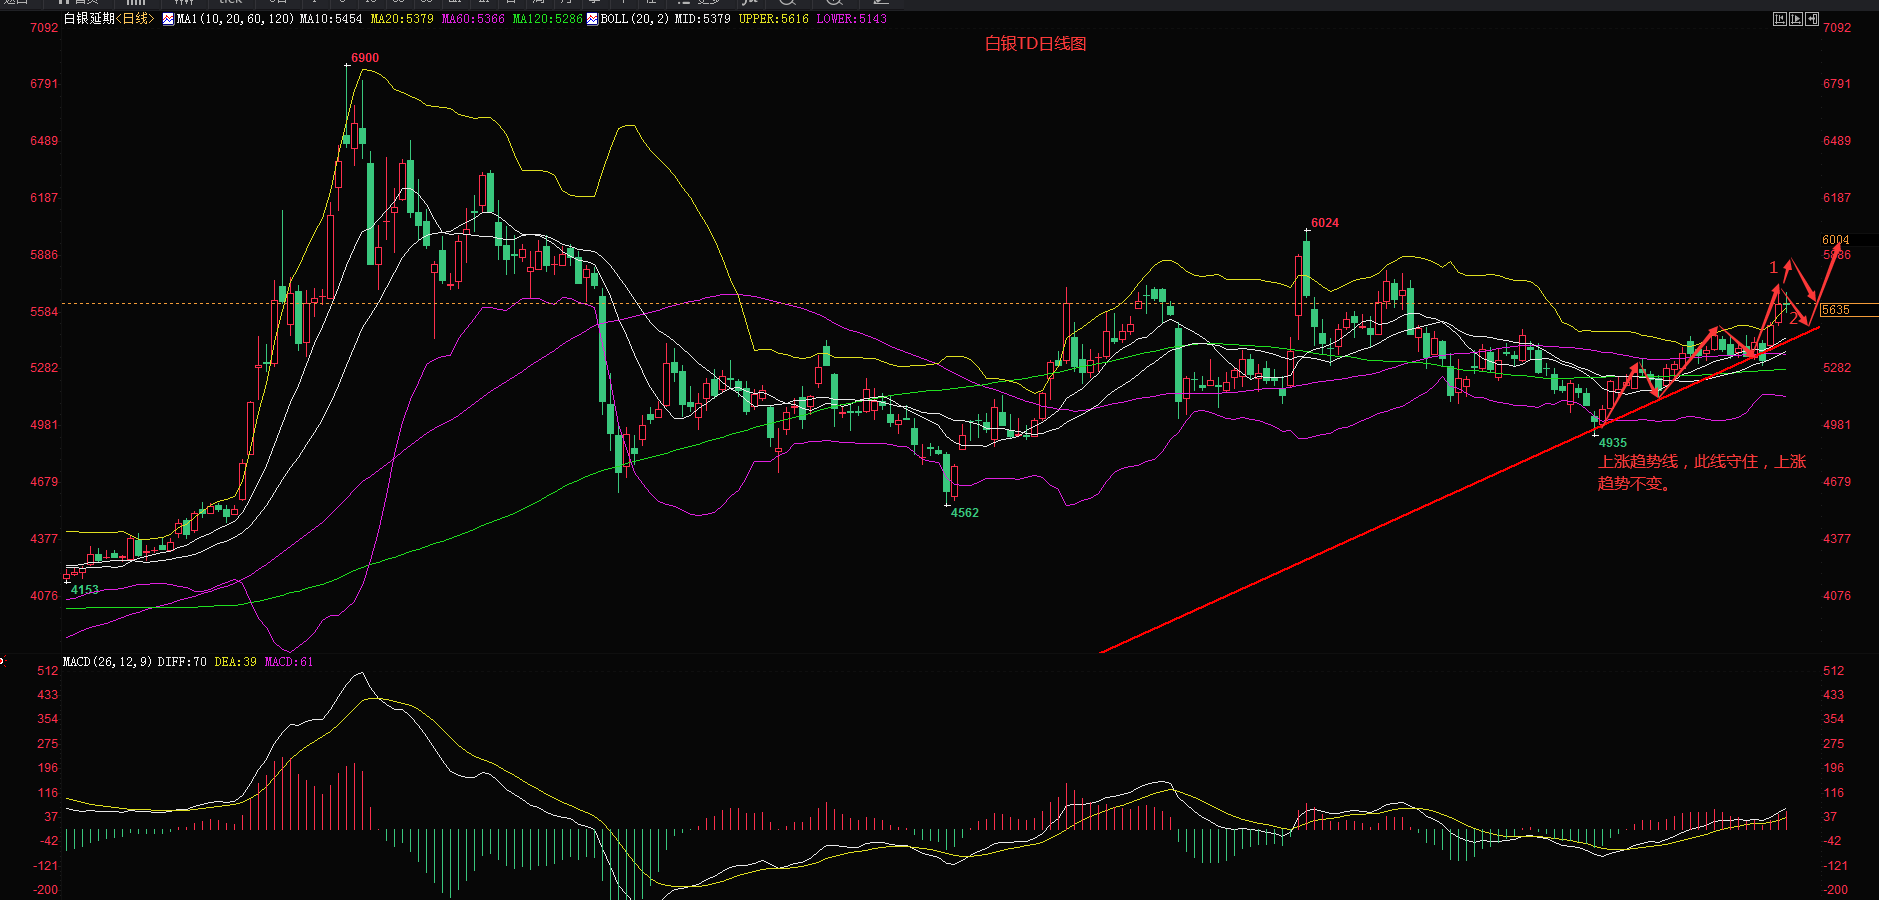
Task: Open the 日线 period selector
Action: pyautogui.click(x=135, y=19)
